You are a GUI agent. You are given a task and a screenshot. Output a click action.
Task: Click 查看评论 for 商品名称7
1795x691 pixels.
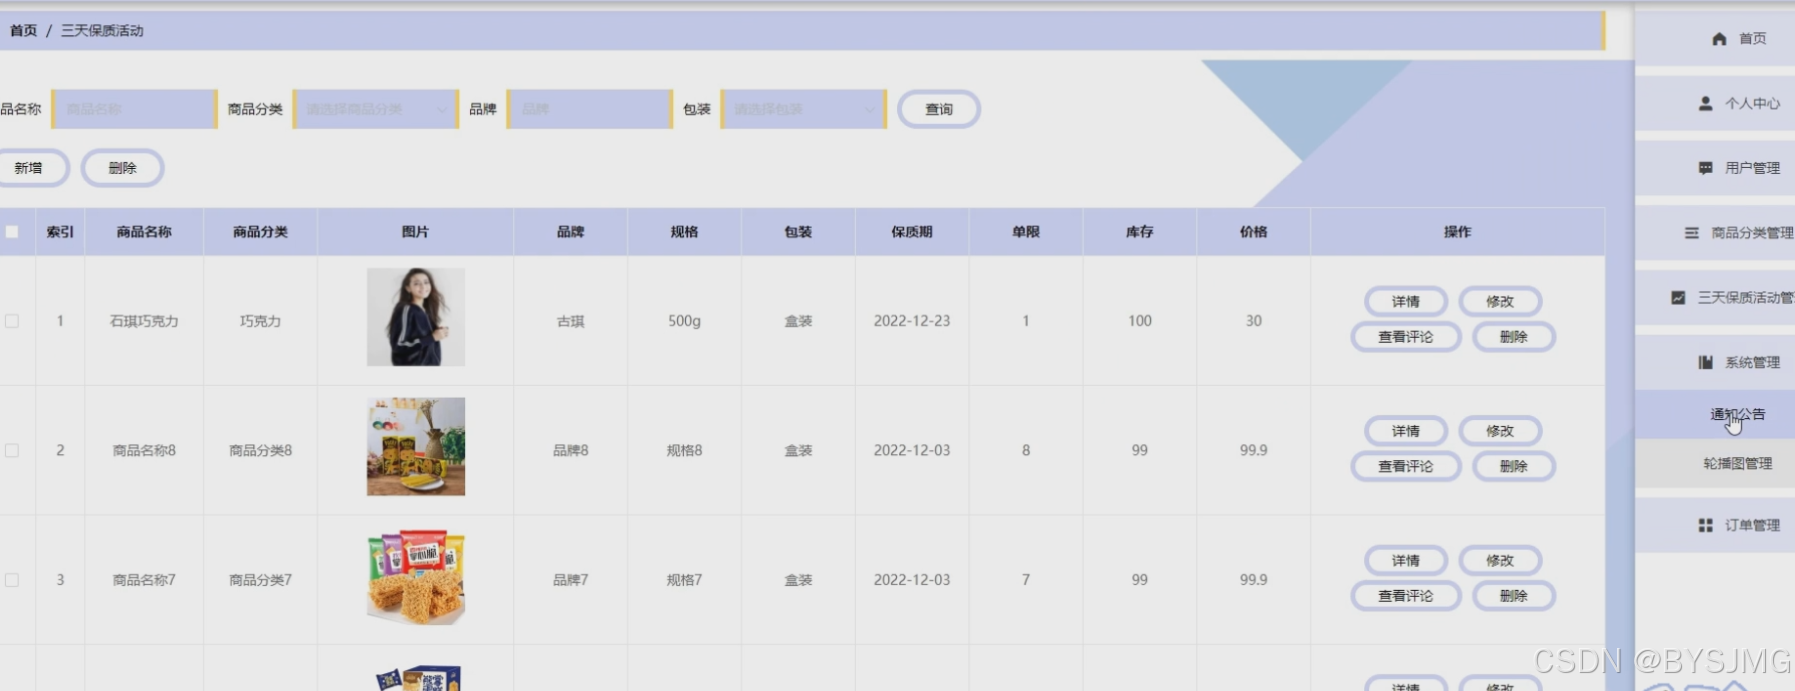(1405, 596)
